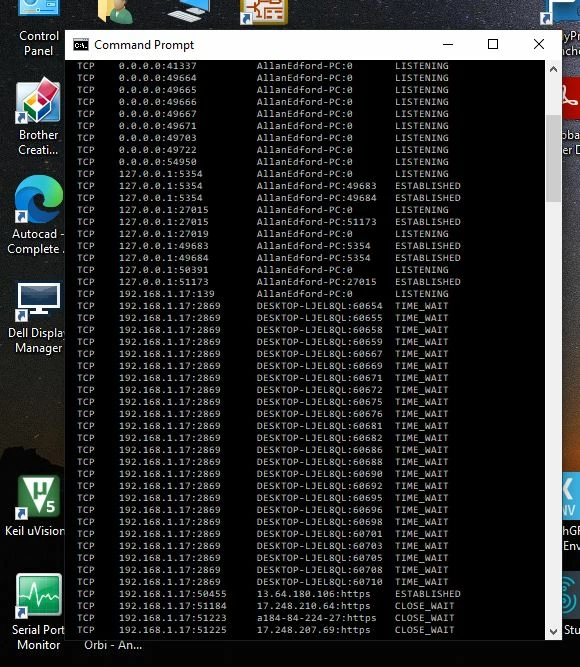The width and height of the screenshot is (580, 667).
Task: Click DESKTOP-LJEL8QL:60690 foreign address
Action: click(x=319, y=474)
